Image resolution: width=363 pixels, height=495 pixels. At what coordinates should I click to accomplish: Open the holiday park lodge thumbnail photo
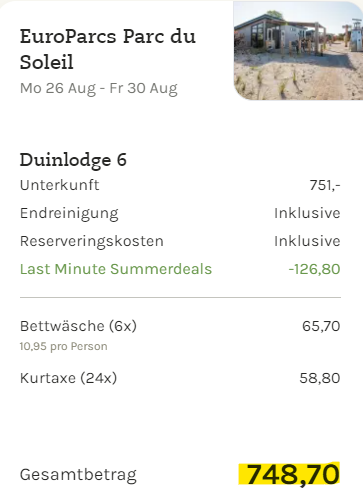pyautogui.click(x=298, y=50)
